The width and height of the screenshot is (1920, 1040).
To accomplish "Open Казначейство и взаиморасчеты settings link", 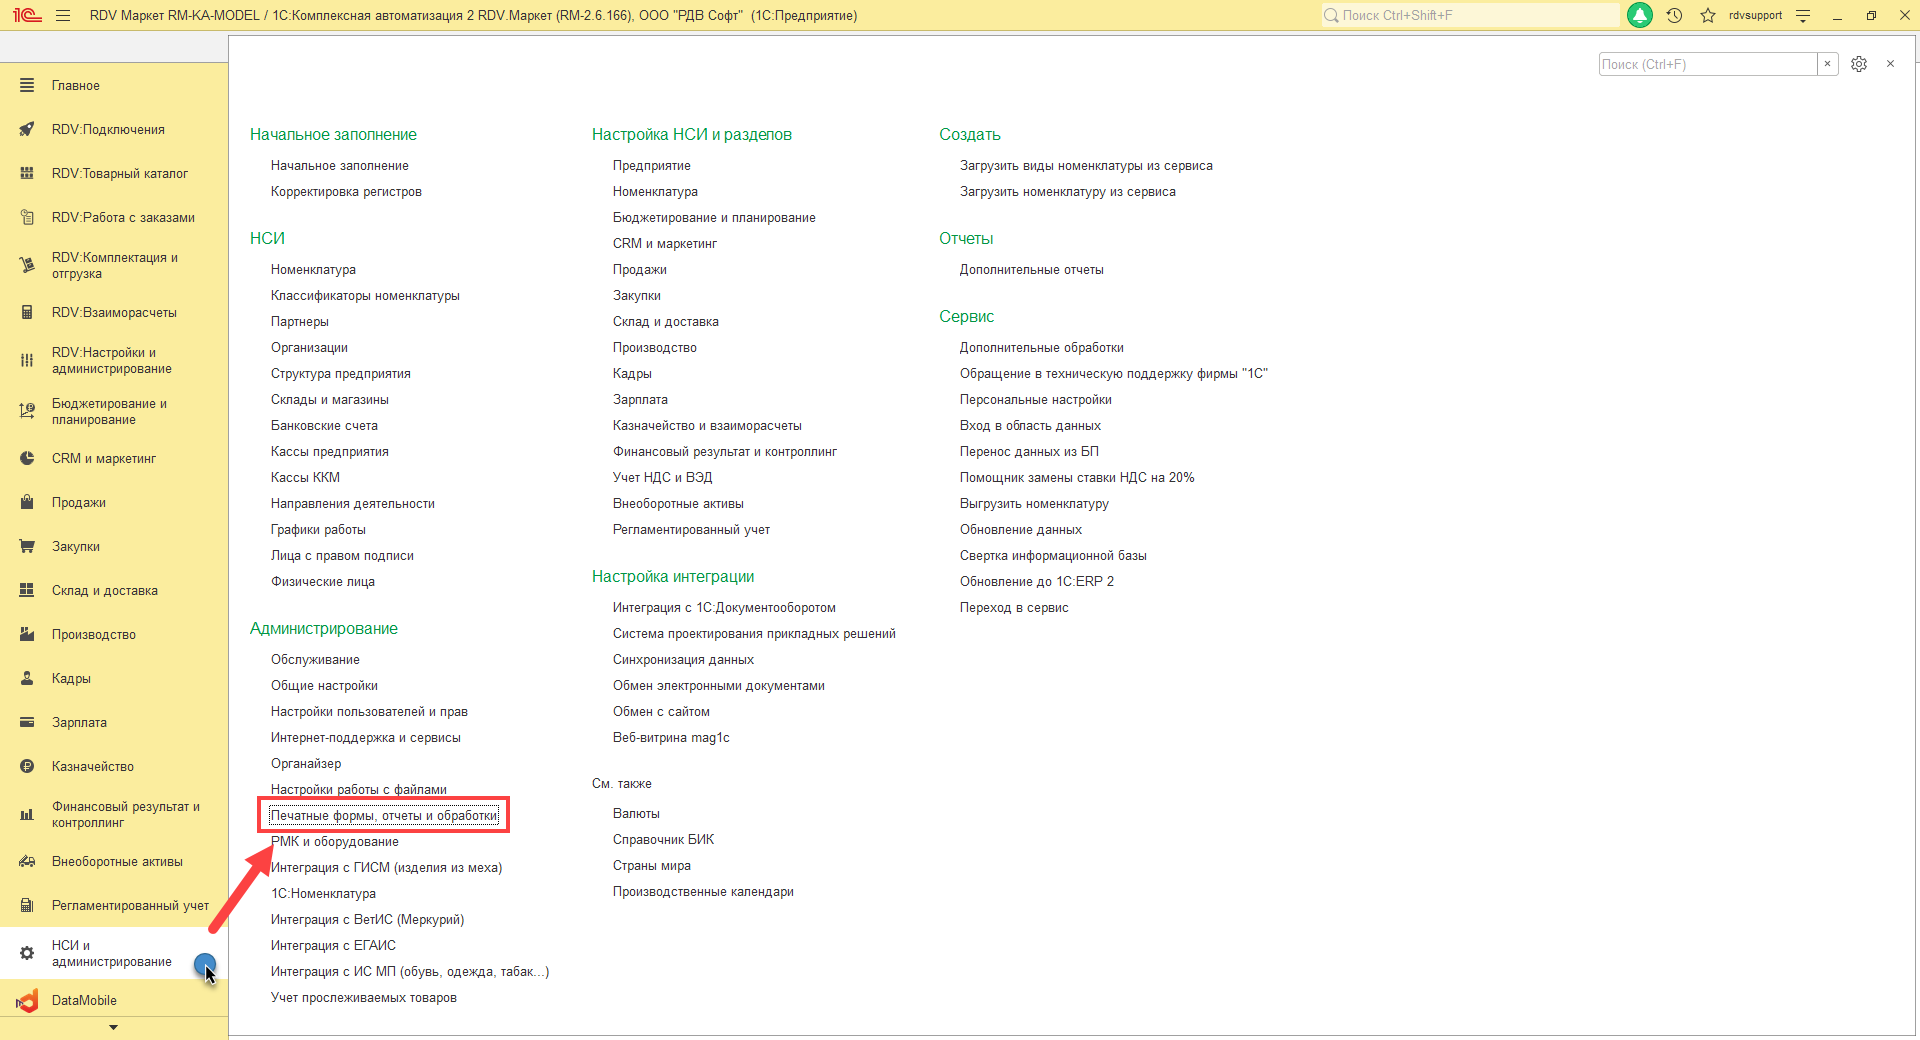I will pos(707,426).
